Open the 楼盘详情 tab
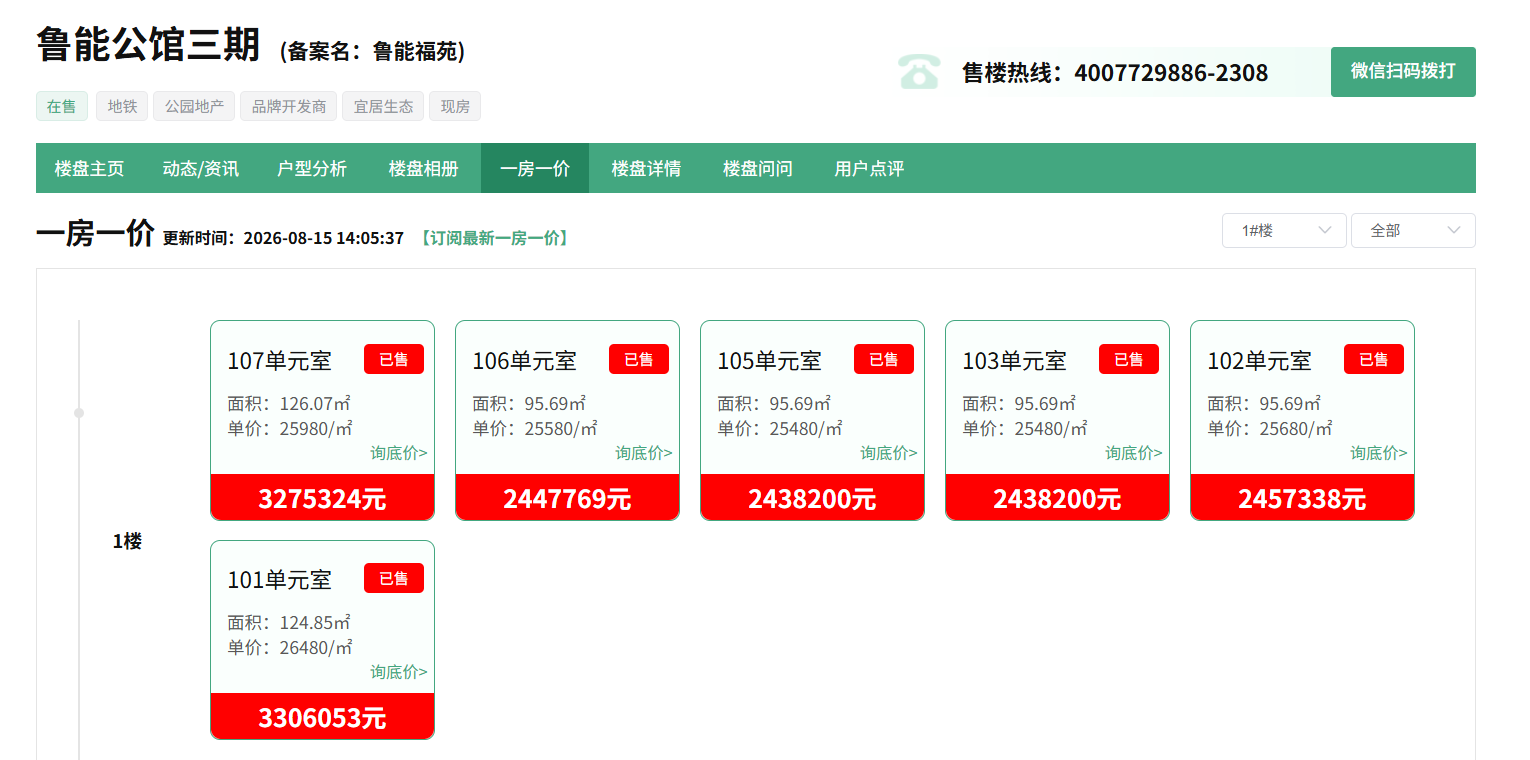Viewport: 1530px width, 760px height. pyautogui.click(x=647, y=168)
